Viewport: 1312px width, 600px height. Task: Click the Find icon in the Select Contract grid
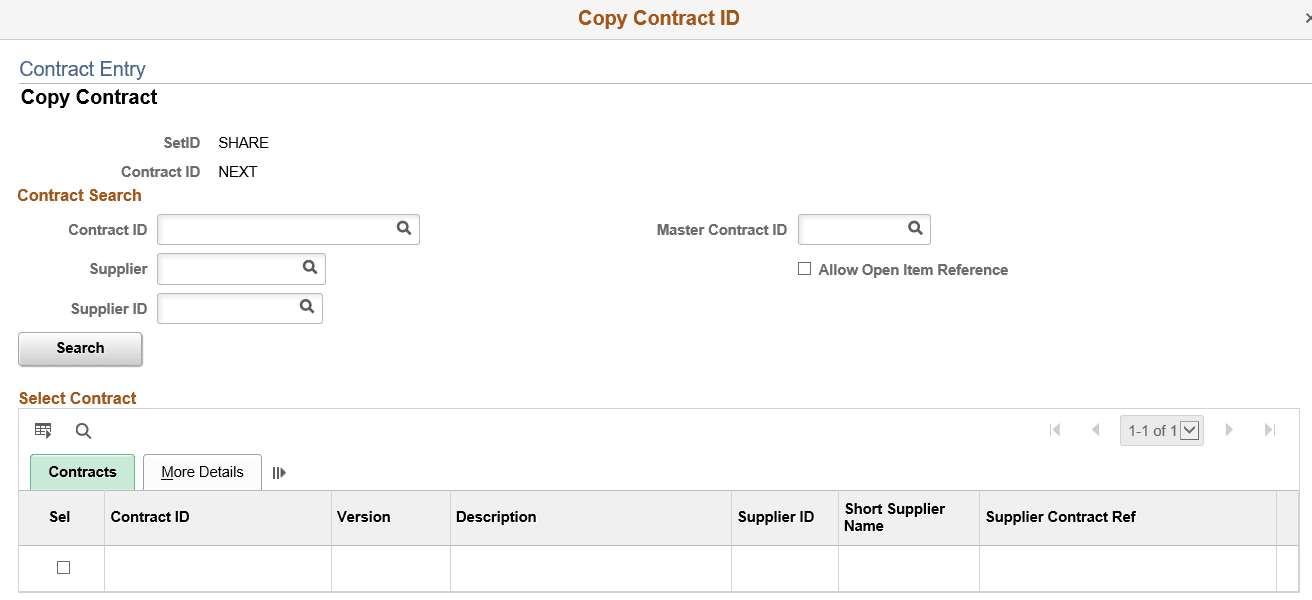[x=83, y=430]
